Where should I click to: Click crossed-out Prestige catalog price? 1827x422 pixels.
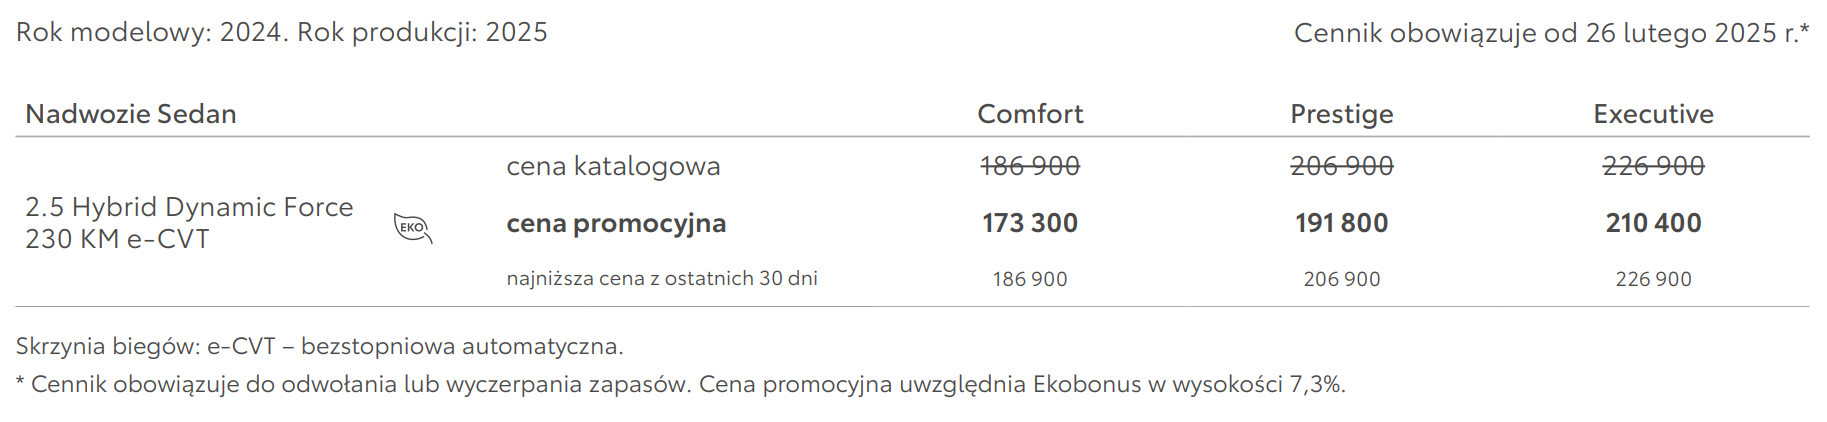coord(1341,166)
